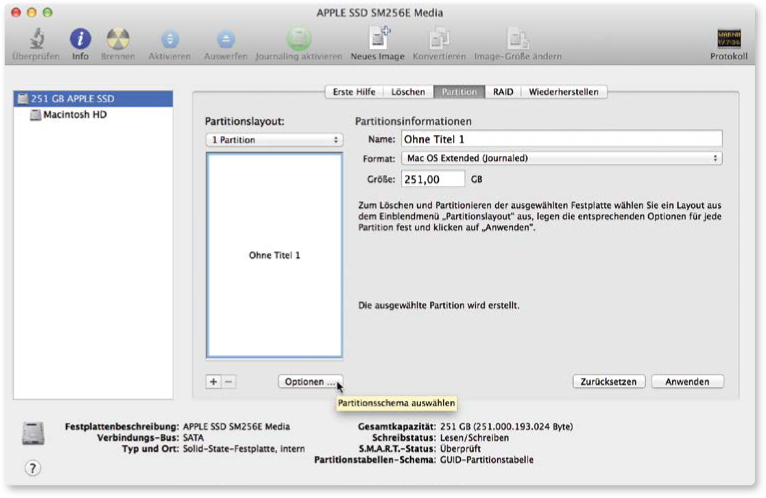Switch to the Löschen tab
The width and height of the screenshot is (766, 498).
[408, 92]
